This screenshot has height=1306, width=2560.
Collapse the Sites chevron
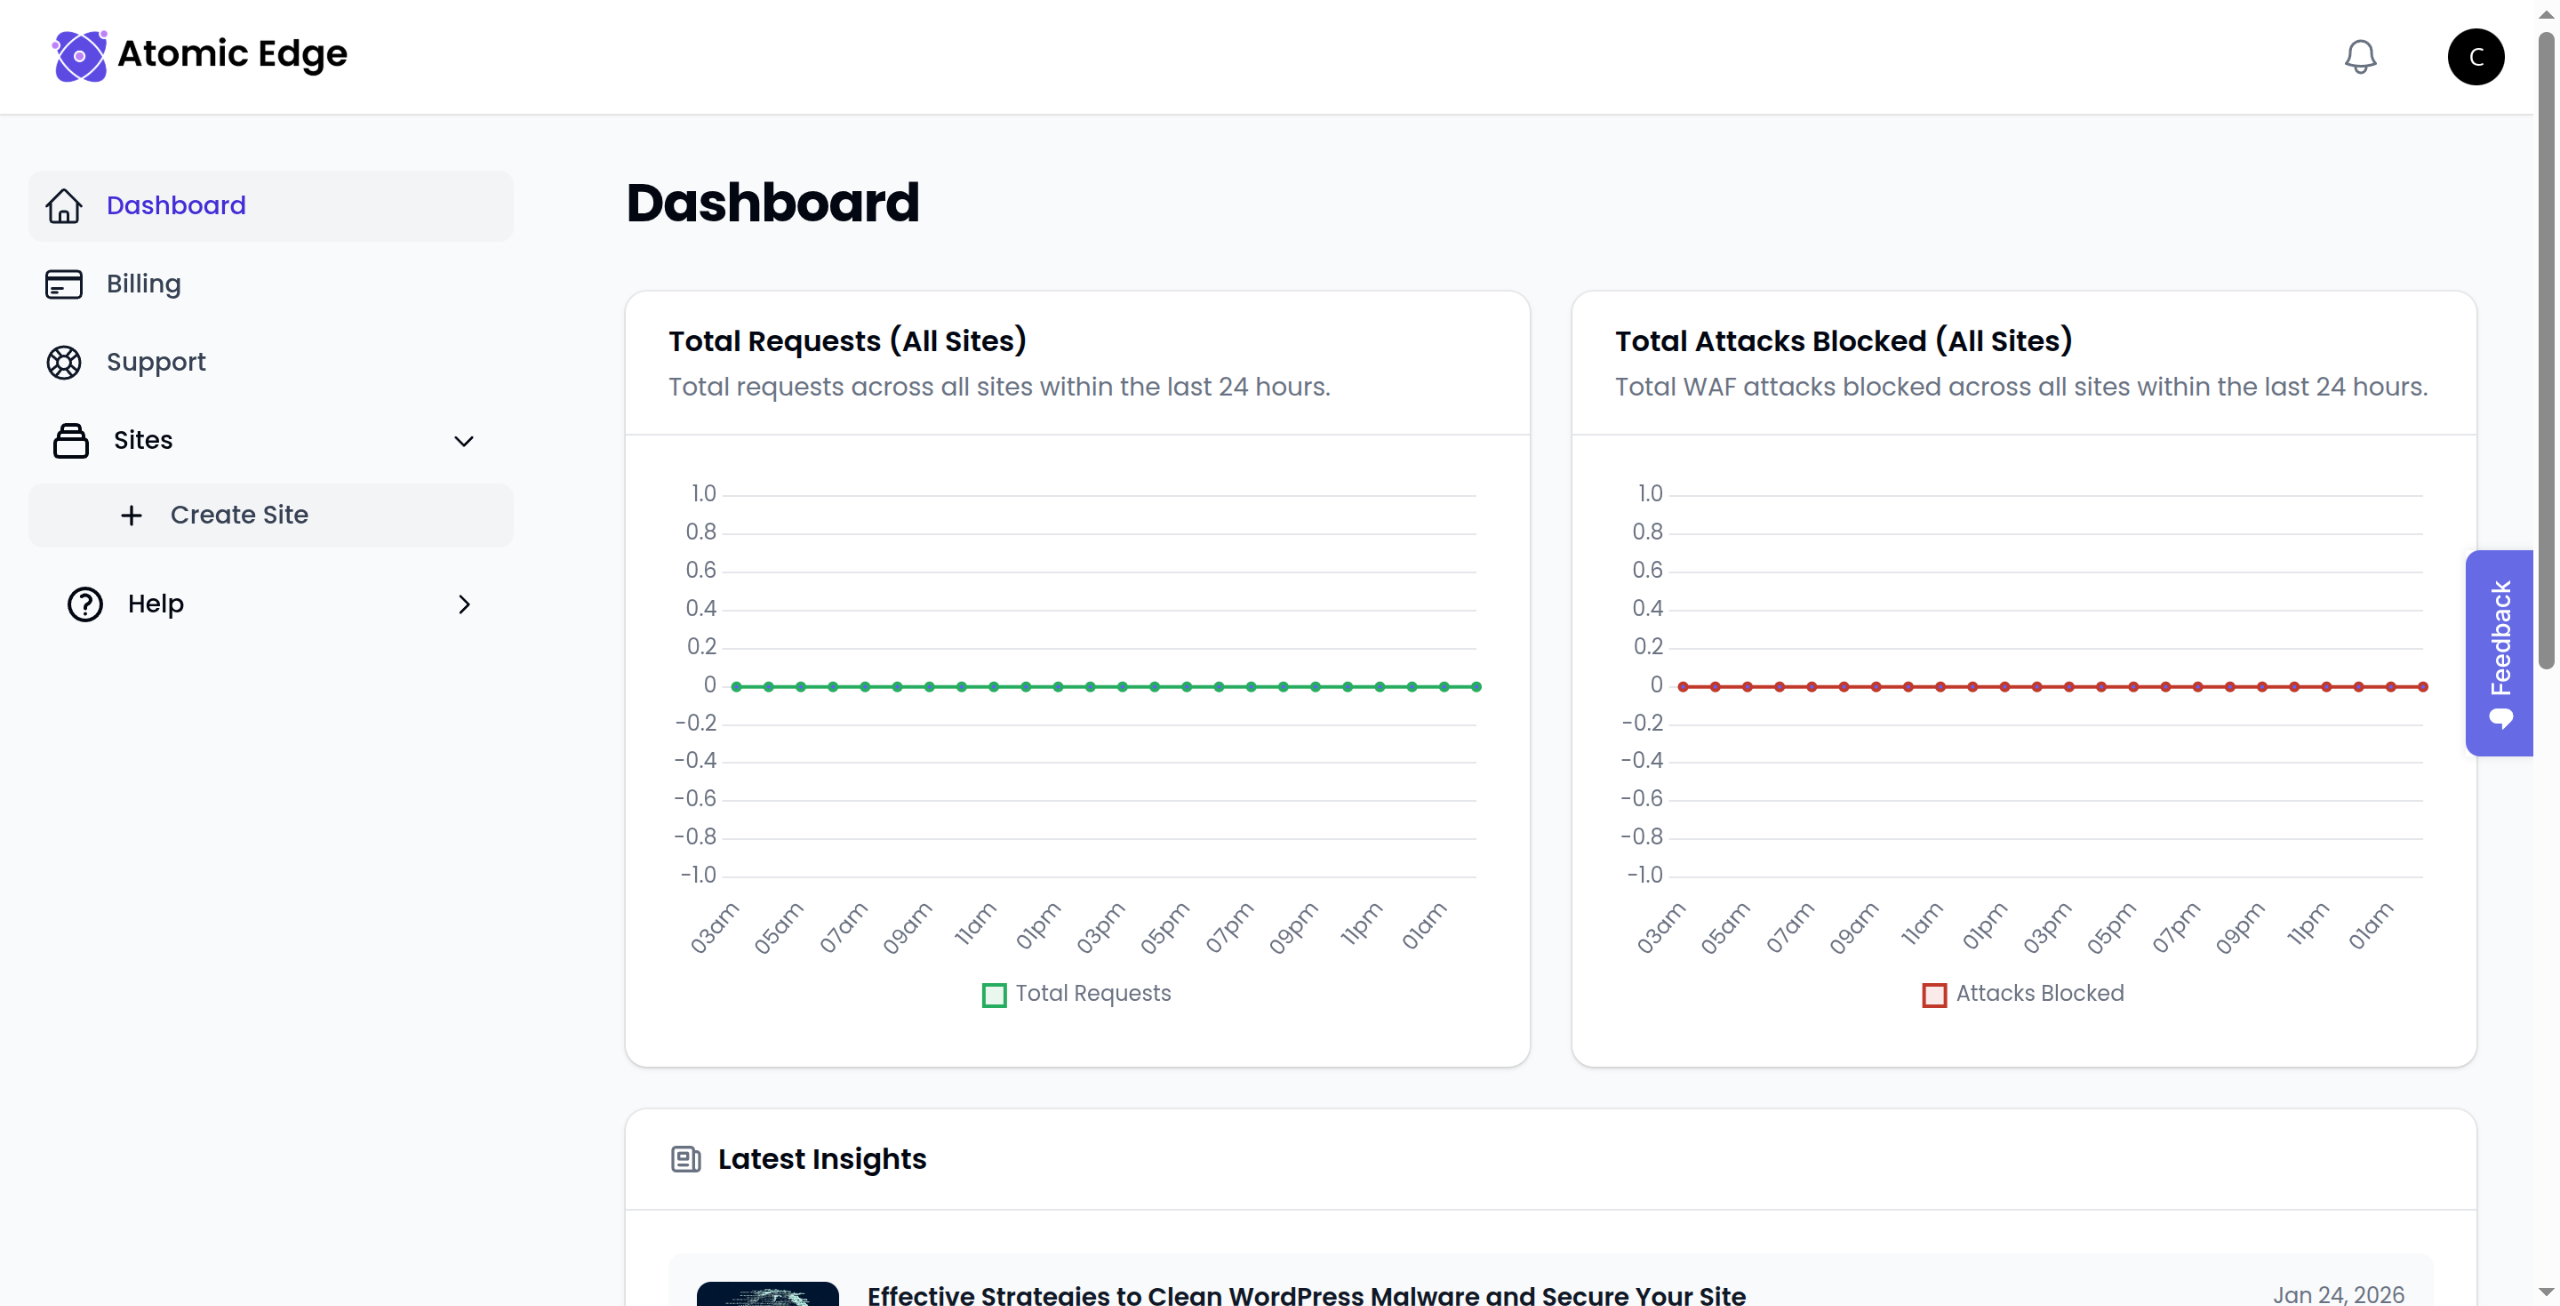point(464,441)
